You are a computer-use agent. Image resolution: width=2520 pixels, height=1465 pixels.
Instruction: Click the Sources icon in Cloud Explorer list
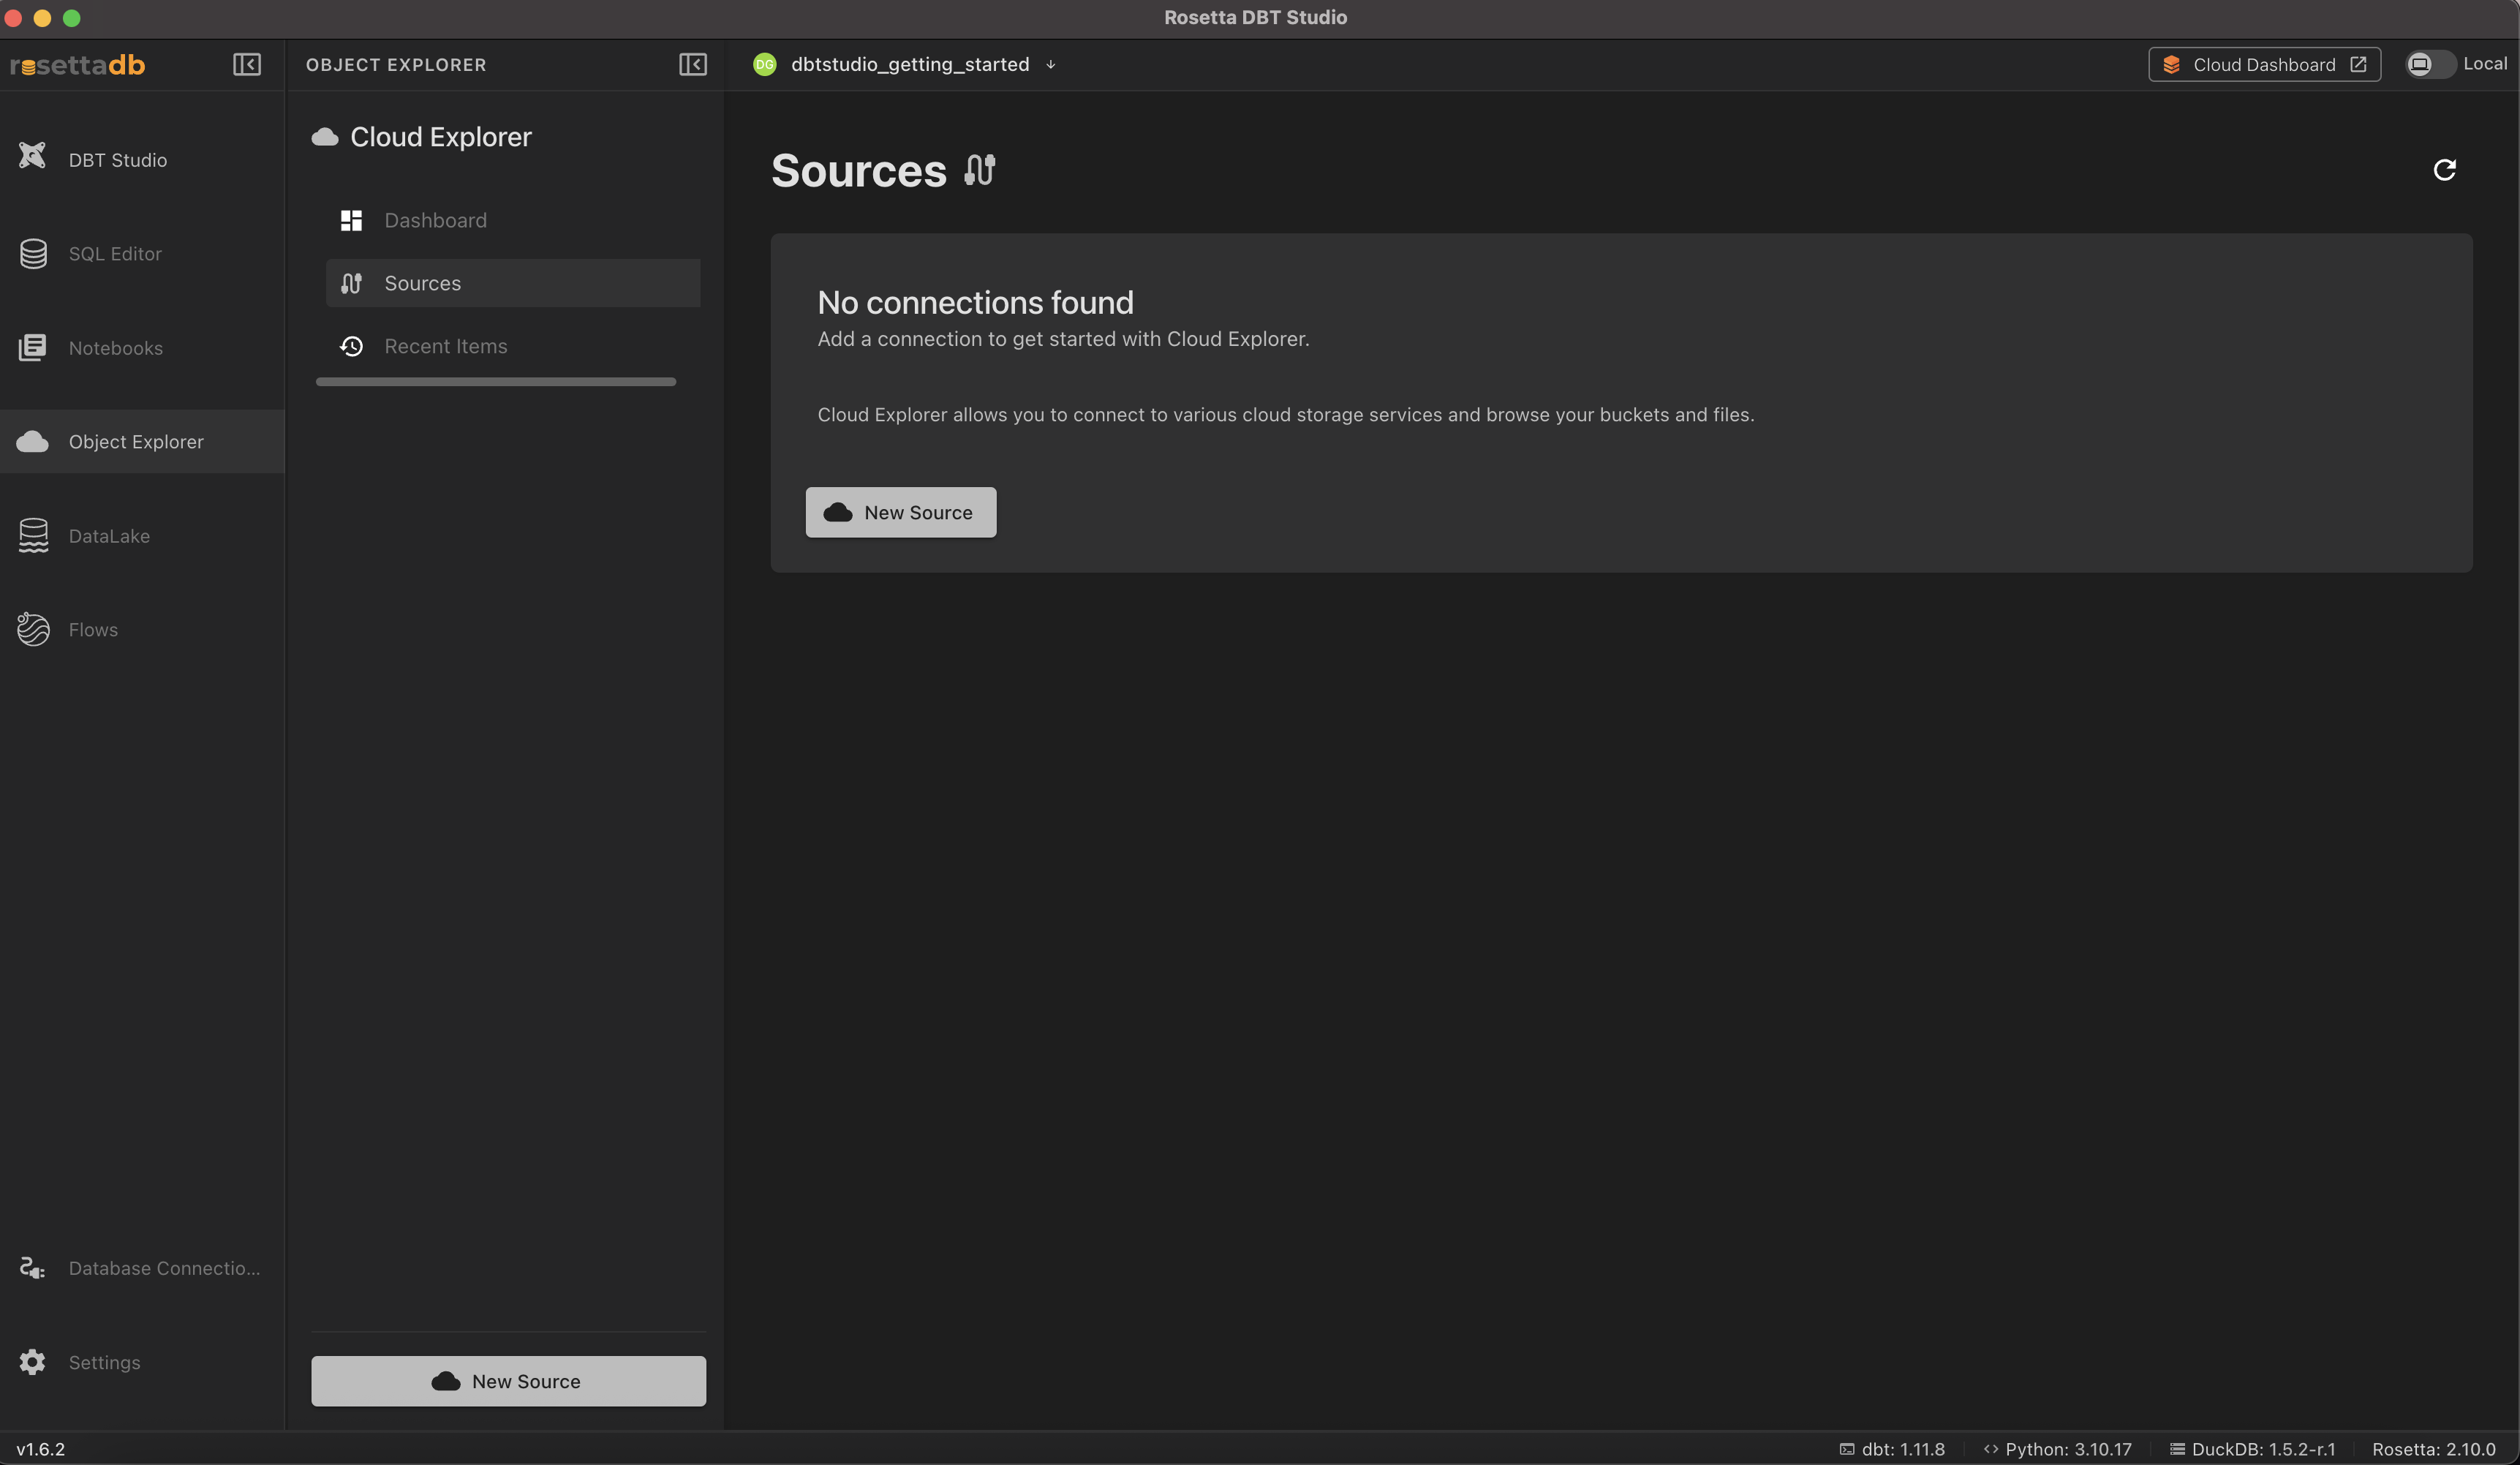pos(351,283)
